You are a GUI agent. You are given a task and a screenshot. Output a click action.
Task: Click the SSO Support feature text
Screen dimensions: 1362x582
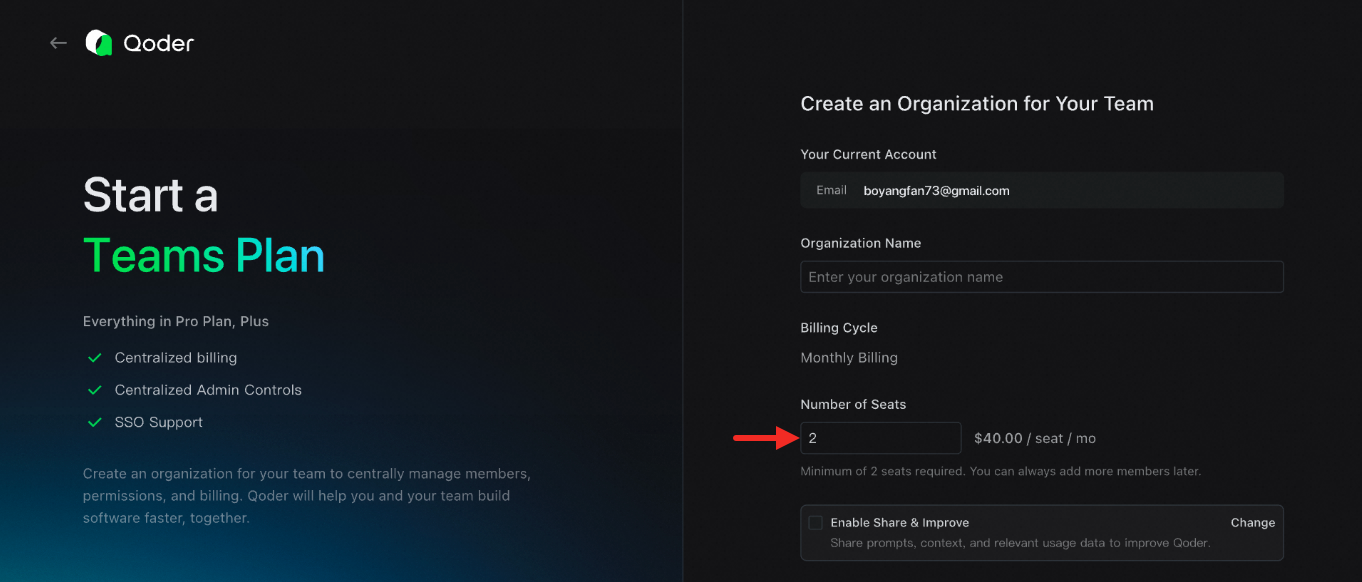[159, 422]
